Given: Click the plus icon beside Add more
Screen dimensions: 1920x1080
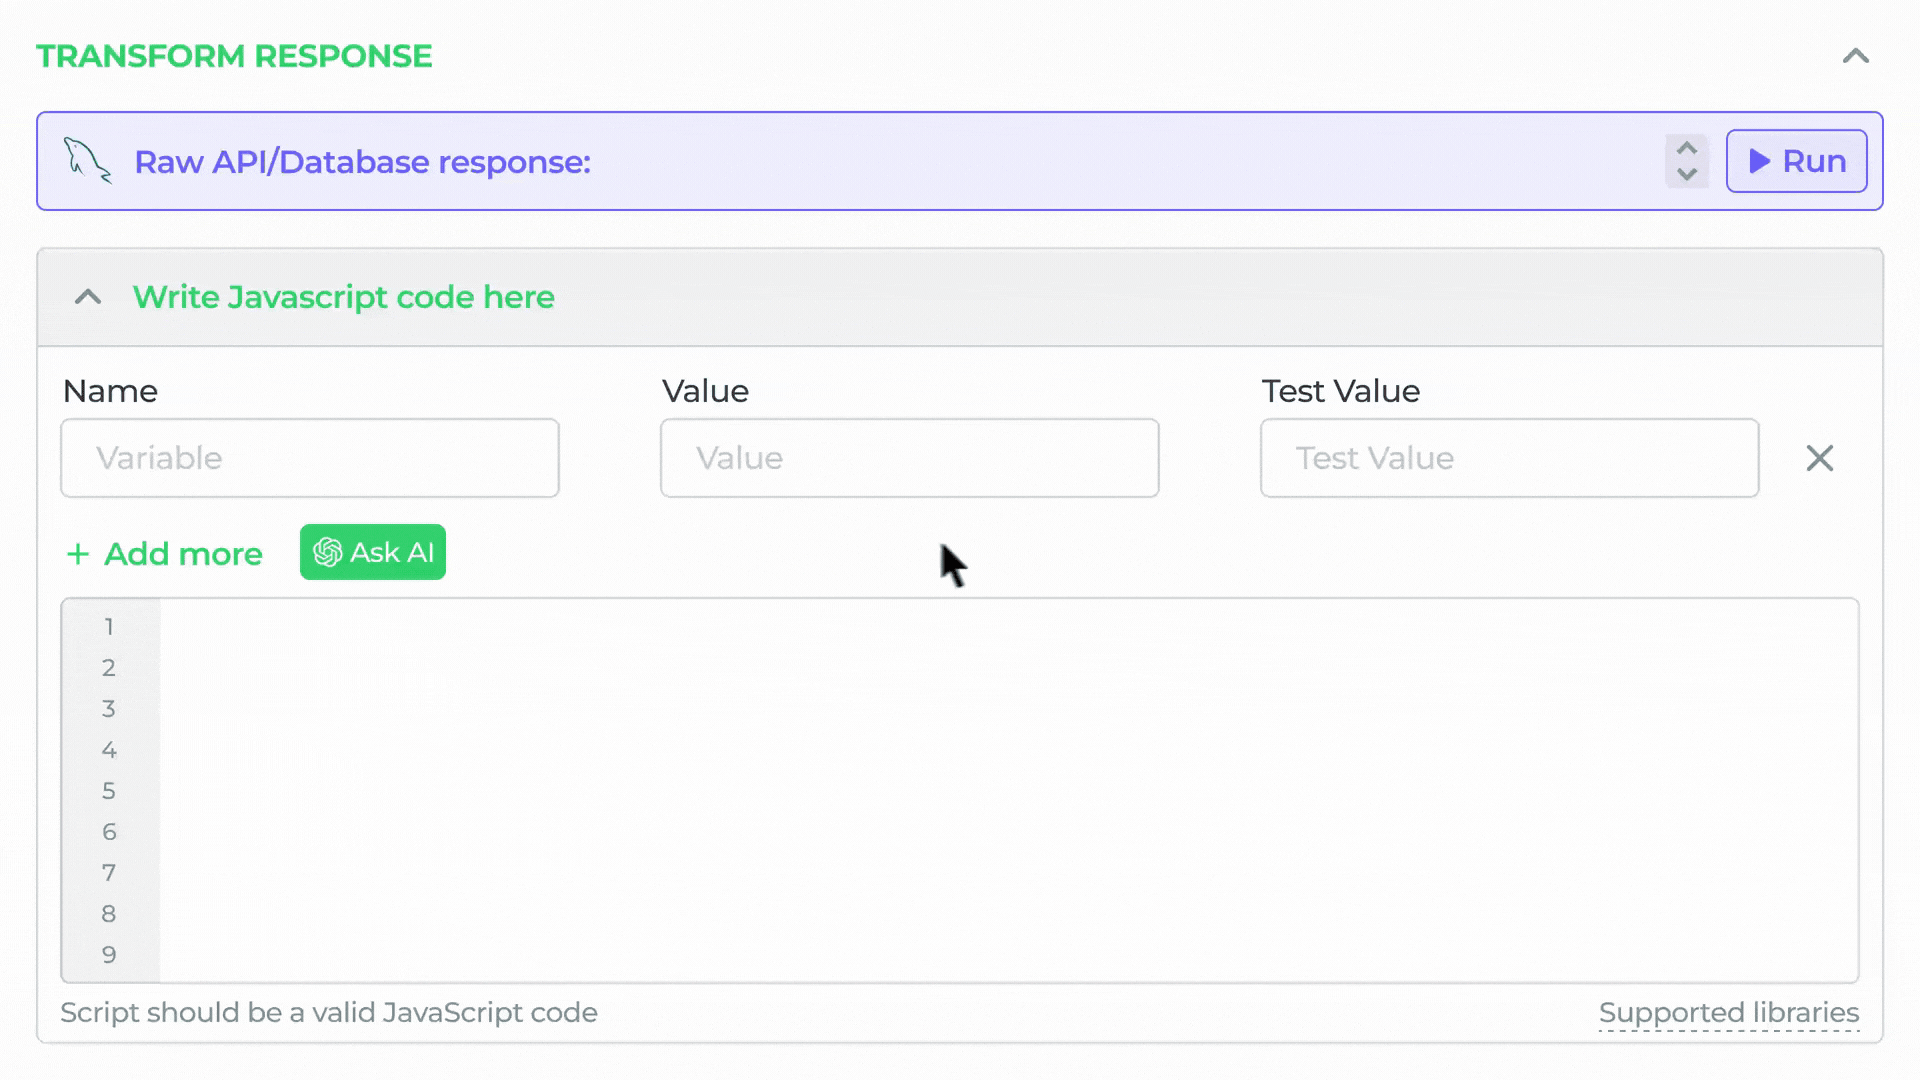Looking at the screenshot, I should 77,553.
